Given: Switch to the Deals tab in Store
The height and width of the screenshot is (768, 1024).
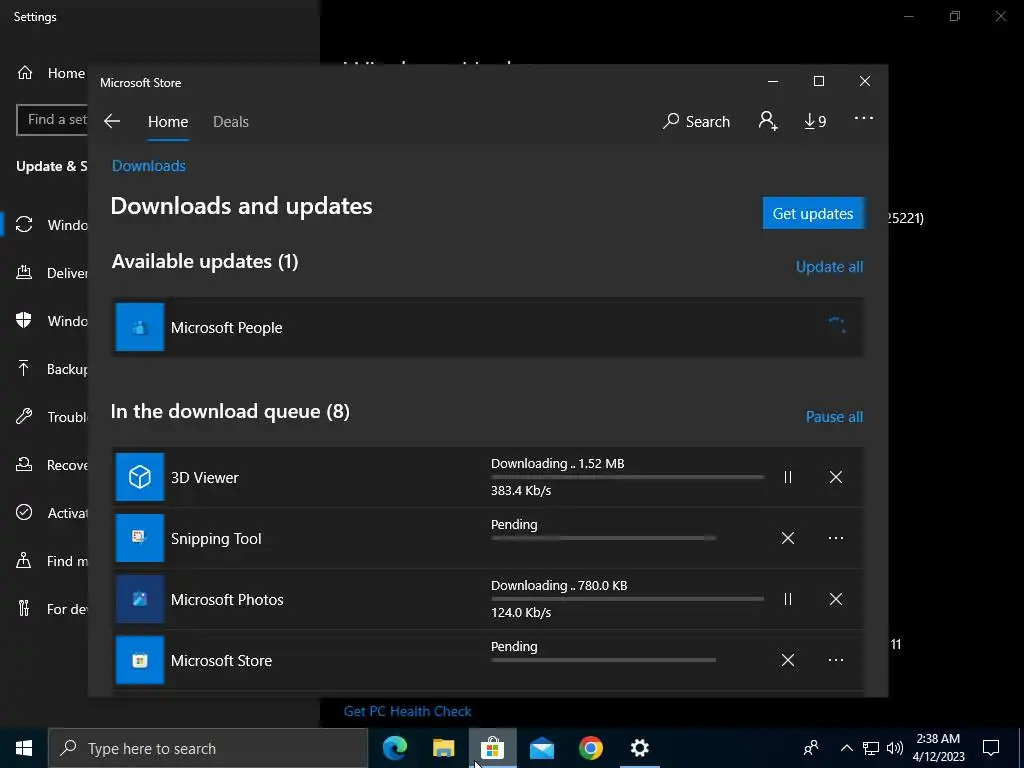Looking at the screenshot, I should tap(231, 122).
